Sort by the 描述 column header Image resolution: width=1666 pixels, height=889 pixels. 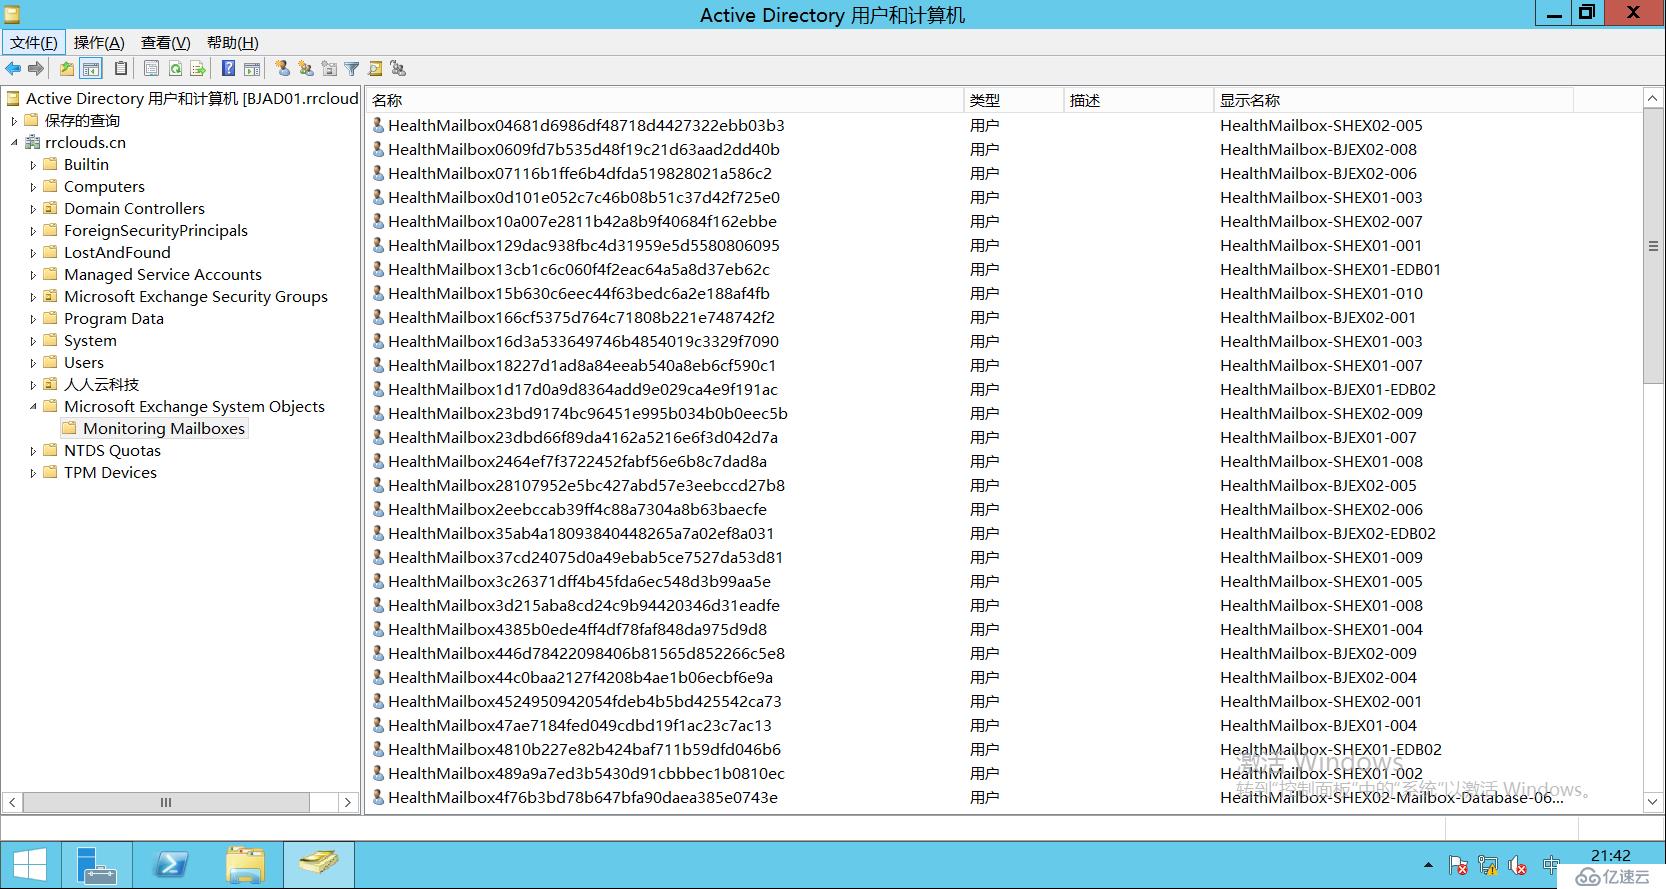pos(1138,100)
